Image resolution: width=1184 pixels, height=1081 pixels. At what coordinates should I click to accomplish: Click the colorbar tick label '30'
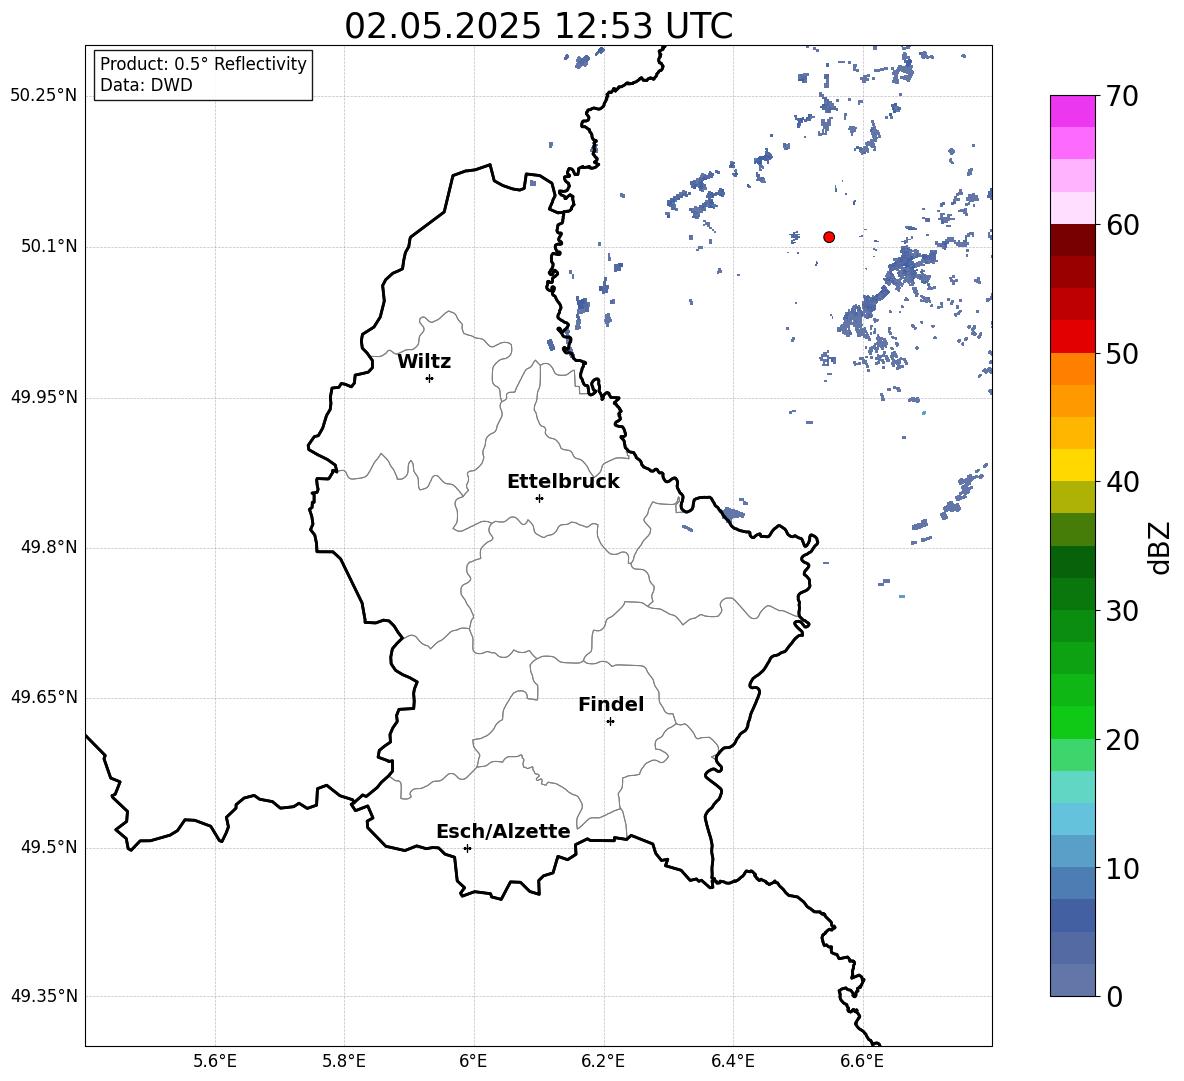point(1122,611)
